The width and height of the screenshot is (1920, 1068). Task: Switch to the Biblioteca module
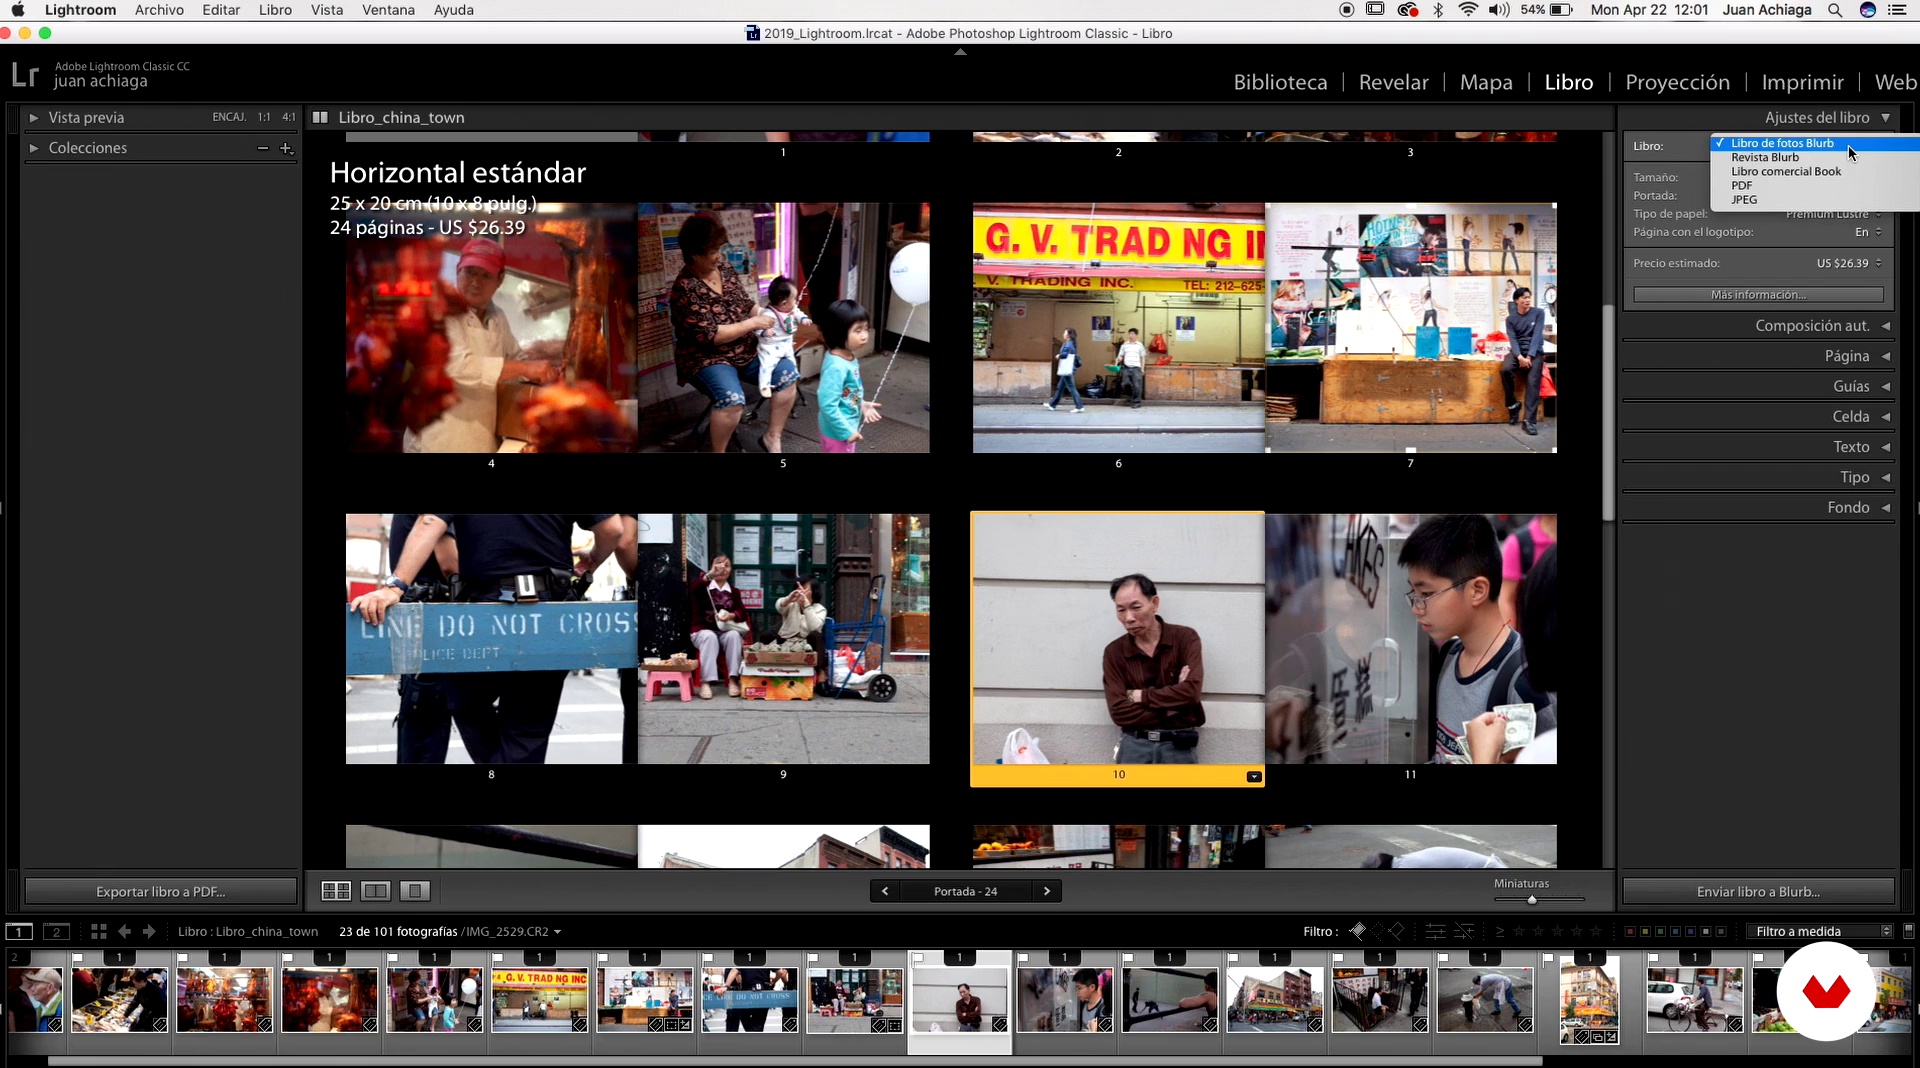1280,82
